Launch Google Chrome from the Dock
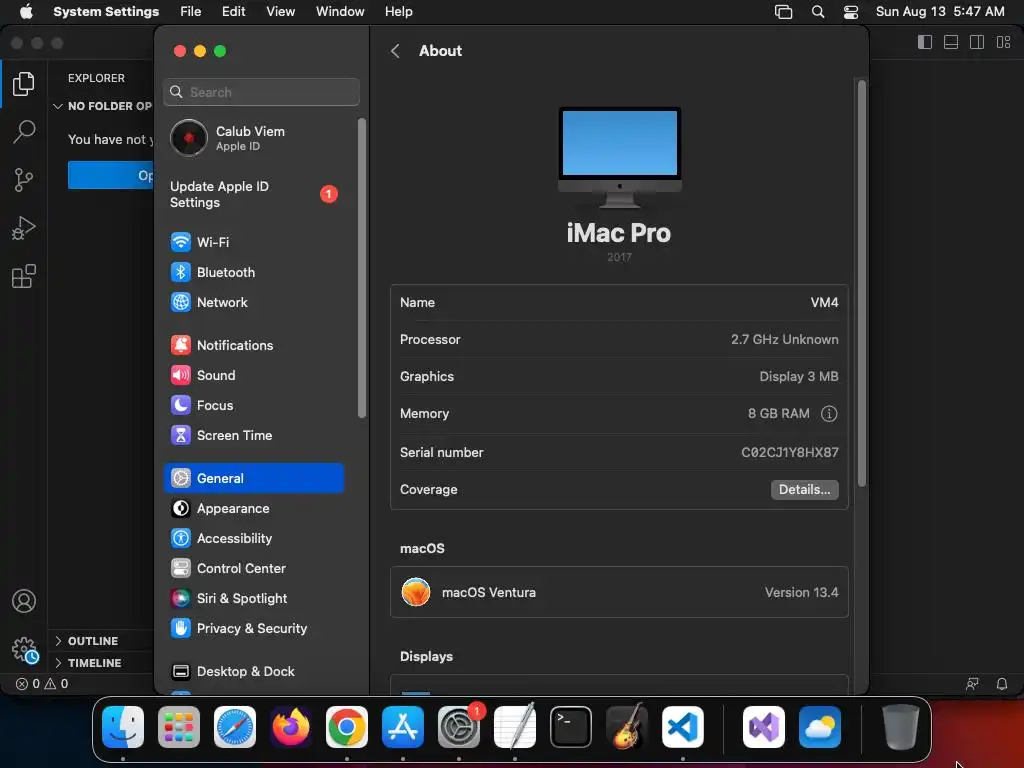 [347, 727]
